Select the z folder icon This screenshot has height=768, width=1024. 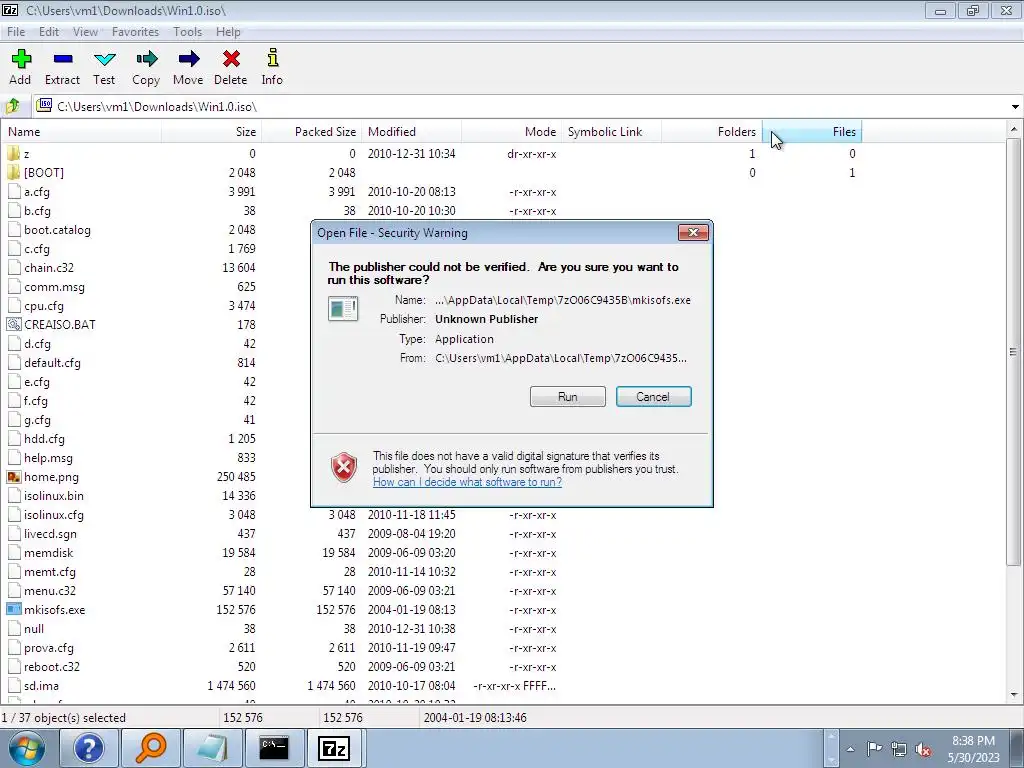pyautogui.click(x=14, y=153)
